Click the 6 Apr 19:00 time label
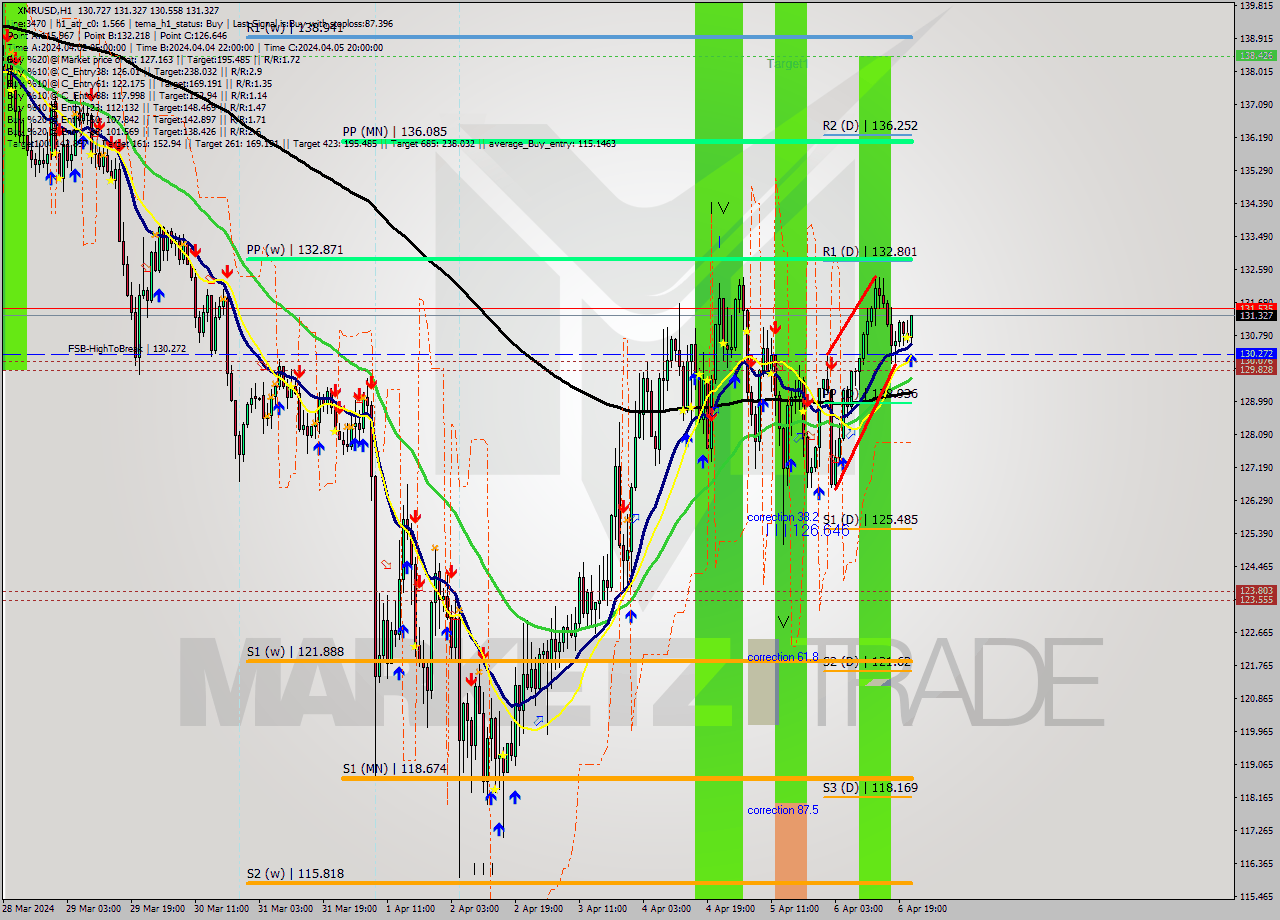 coord(922,909)
